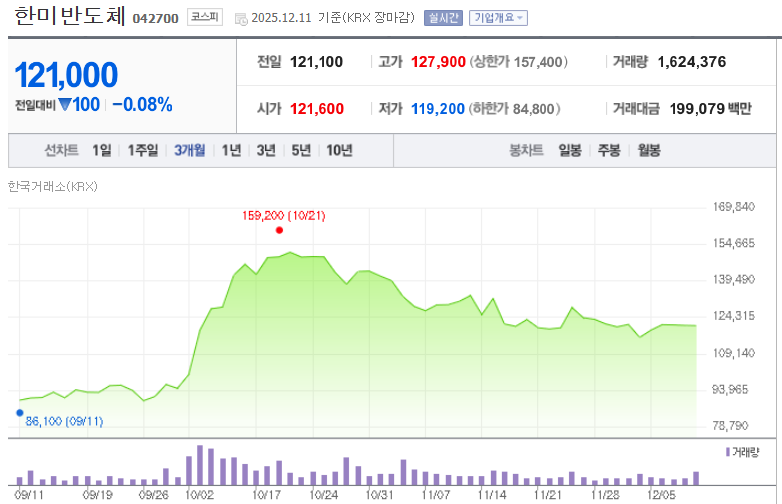Select the 일봉 candlestick chart
The height and width of the screenshot is (504, 782).
click(x=570, y=150)
